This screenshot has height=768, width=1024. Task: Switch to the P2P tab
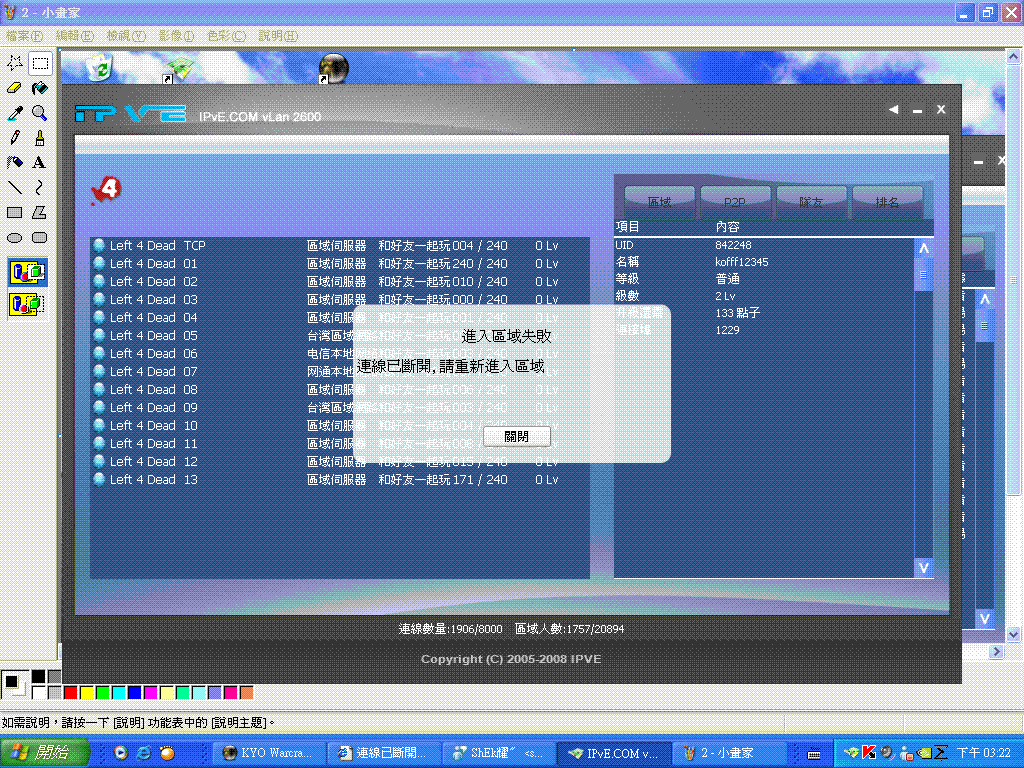[x=735, y=201]
